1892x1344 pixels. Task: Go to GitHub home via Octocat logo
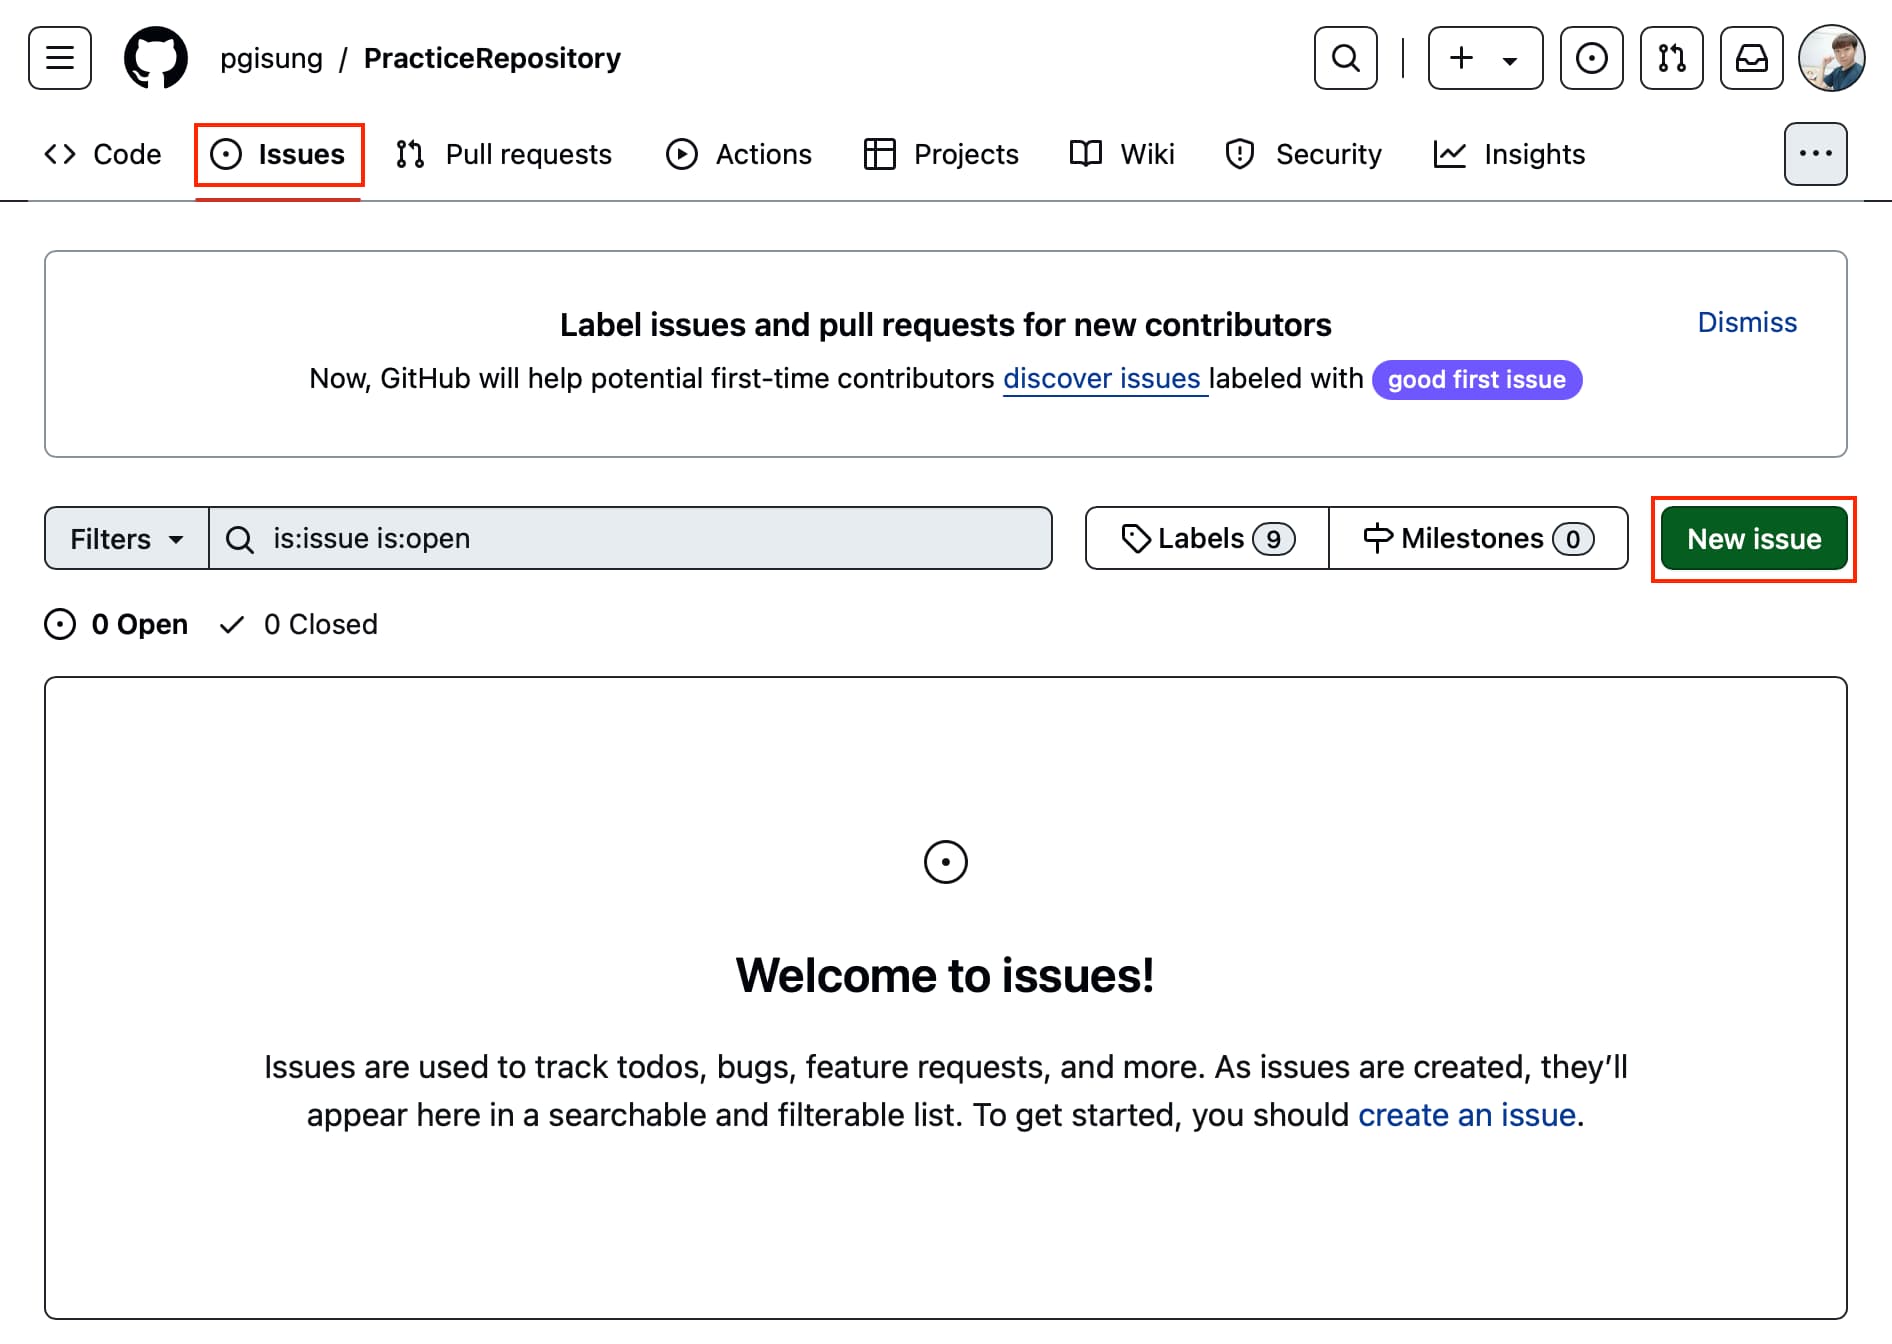(x=156, y=58)
